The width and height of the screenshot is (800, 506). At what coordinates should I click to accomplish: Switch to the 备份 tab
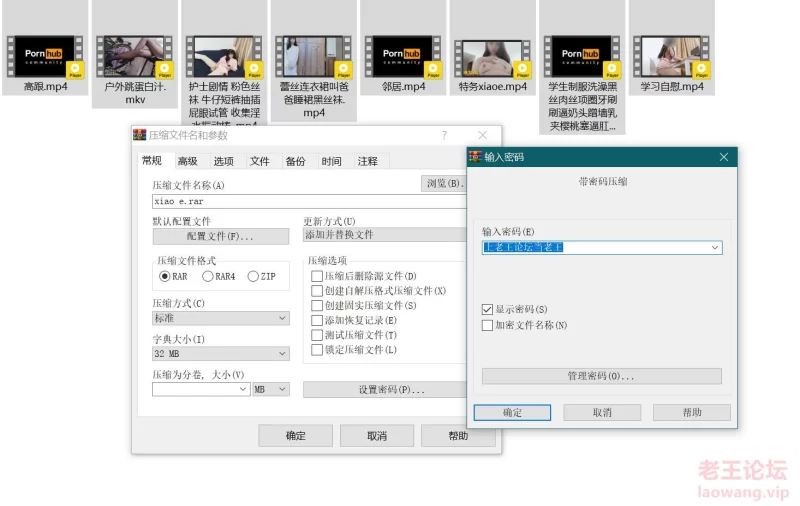295,161
